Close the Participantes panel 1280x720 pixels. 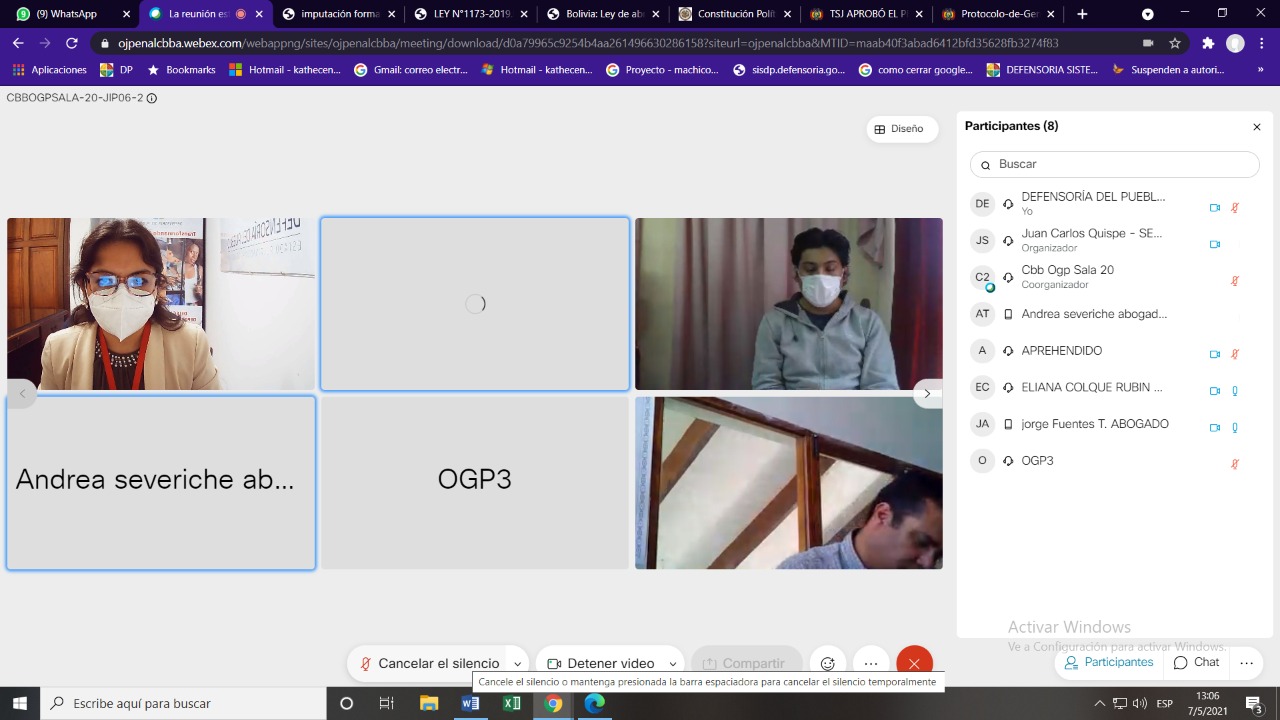[1257, 127]
